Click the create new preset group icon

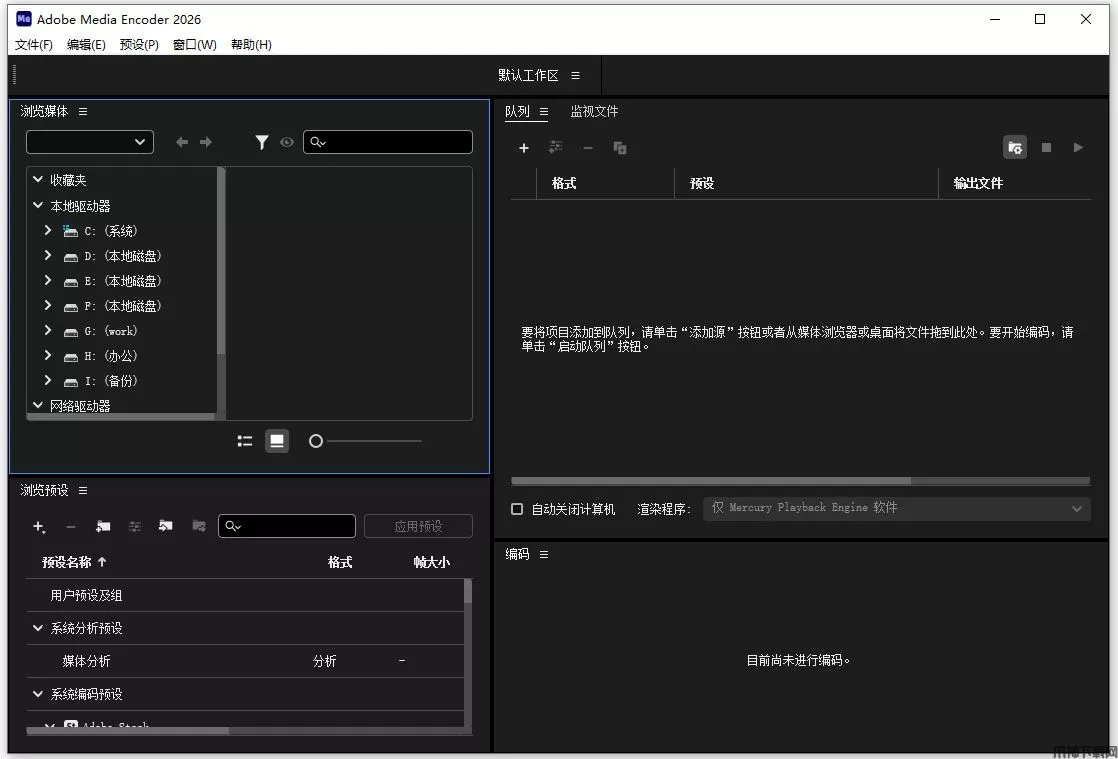pyautogui.click(x=103, y=526)
